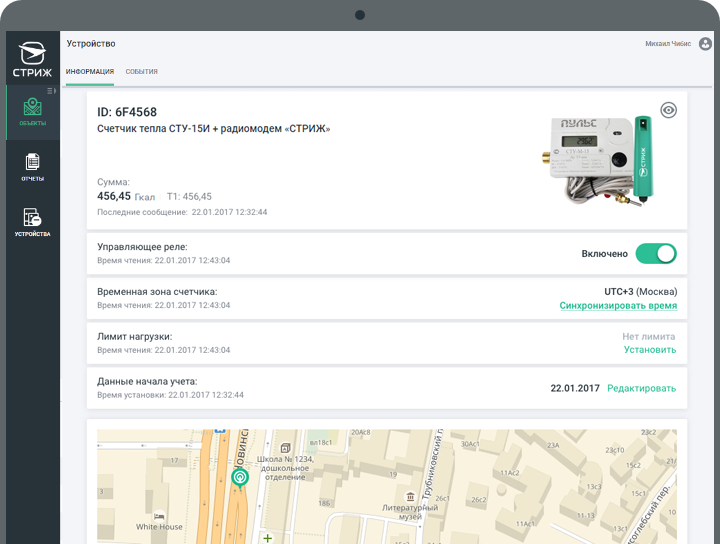The height and width of the screenshot is (544, 720).
Task: Click the school icon for Школа № 1234
Action: click(285, 448)
